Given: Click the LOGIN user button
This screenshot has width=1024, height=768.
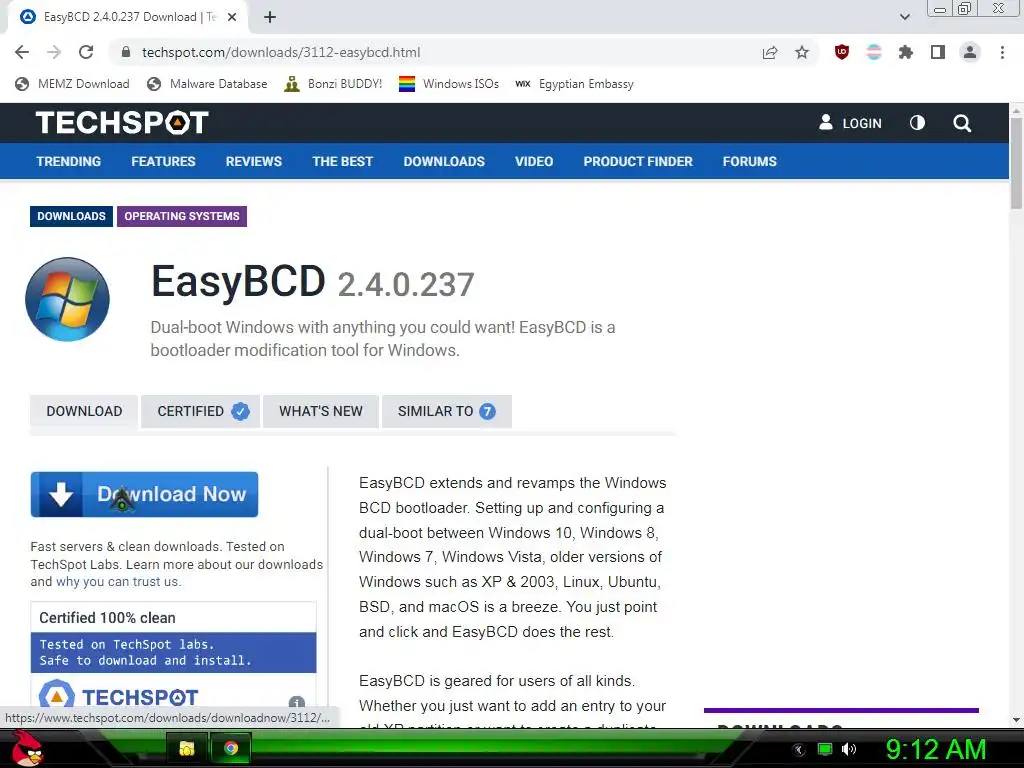Looking at the screenshot, I should coord(850,123).
